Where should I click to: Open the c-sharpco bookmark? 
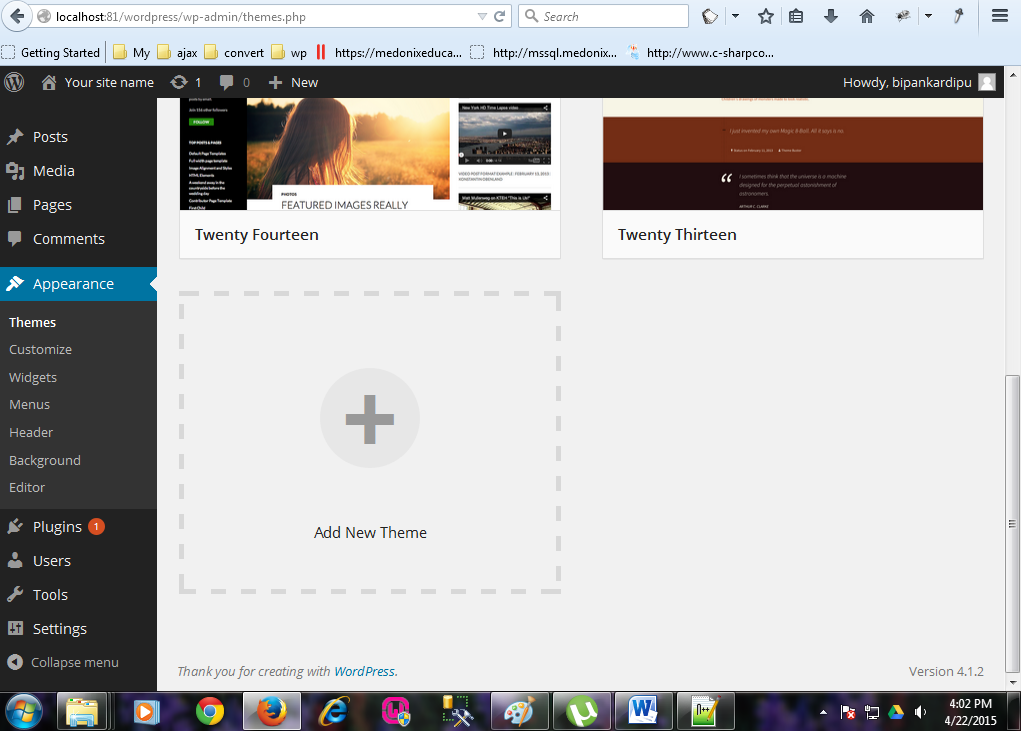[701, 53]
